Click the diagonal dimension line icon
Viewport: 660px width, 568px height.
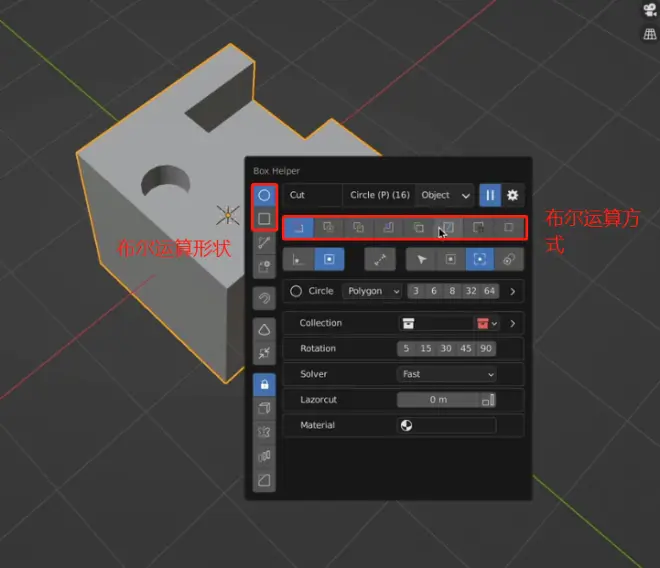click(380, 259)
